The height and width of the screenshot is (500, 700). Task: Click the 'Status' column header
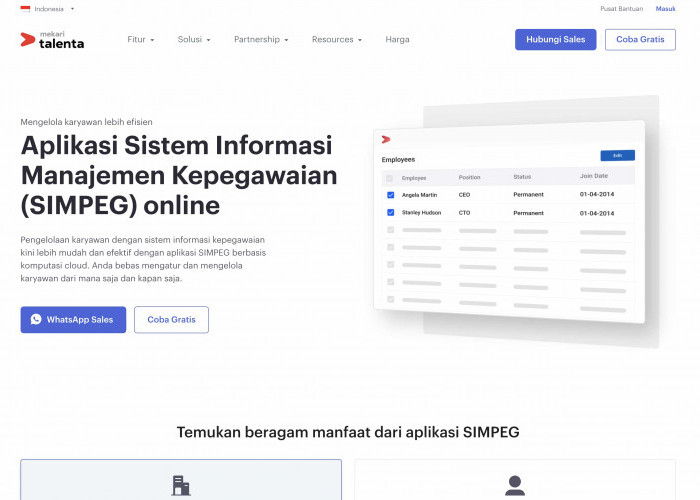[522, 177]
